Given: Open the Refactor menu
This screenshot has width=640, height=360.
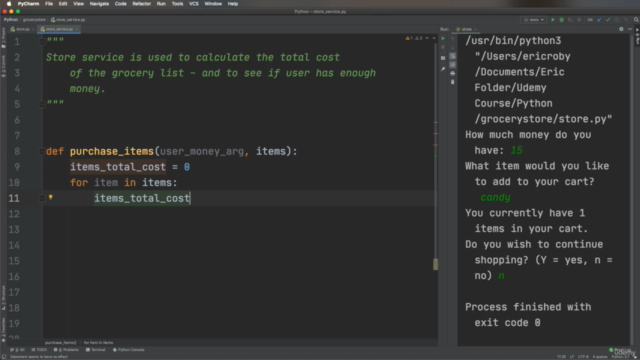Looking at the screenshot, I should (142, 4).
